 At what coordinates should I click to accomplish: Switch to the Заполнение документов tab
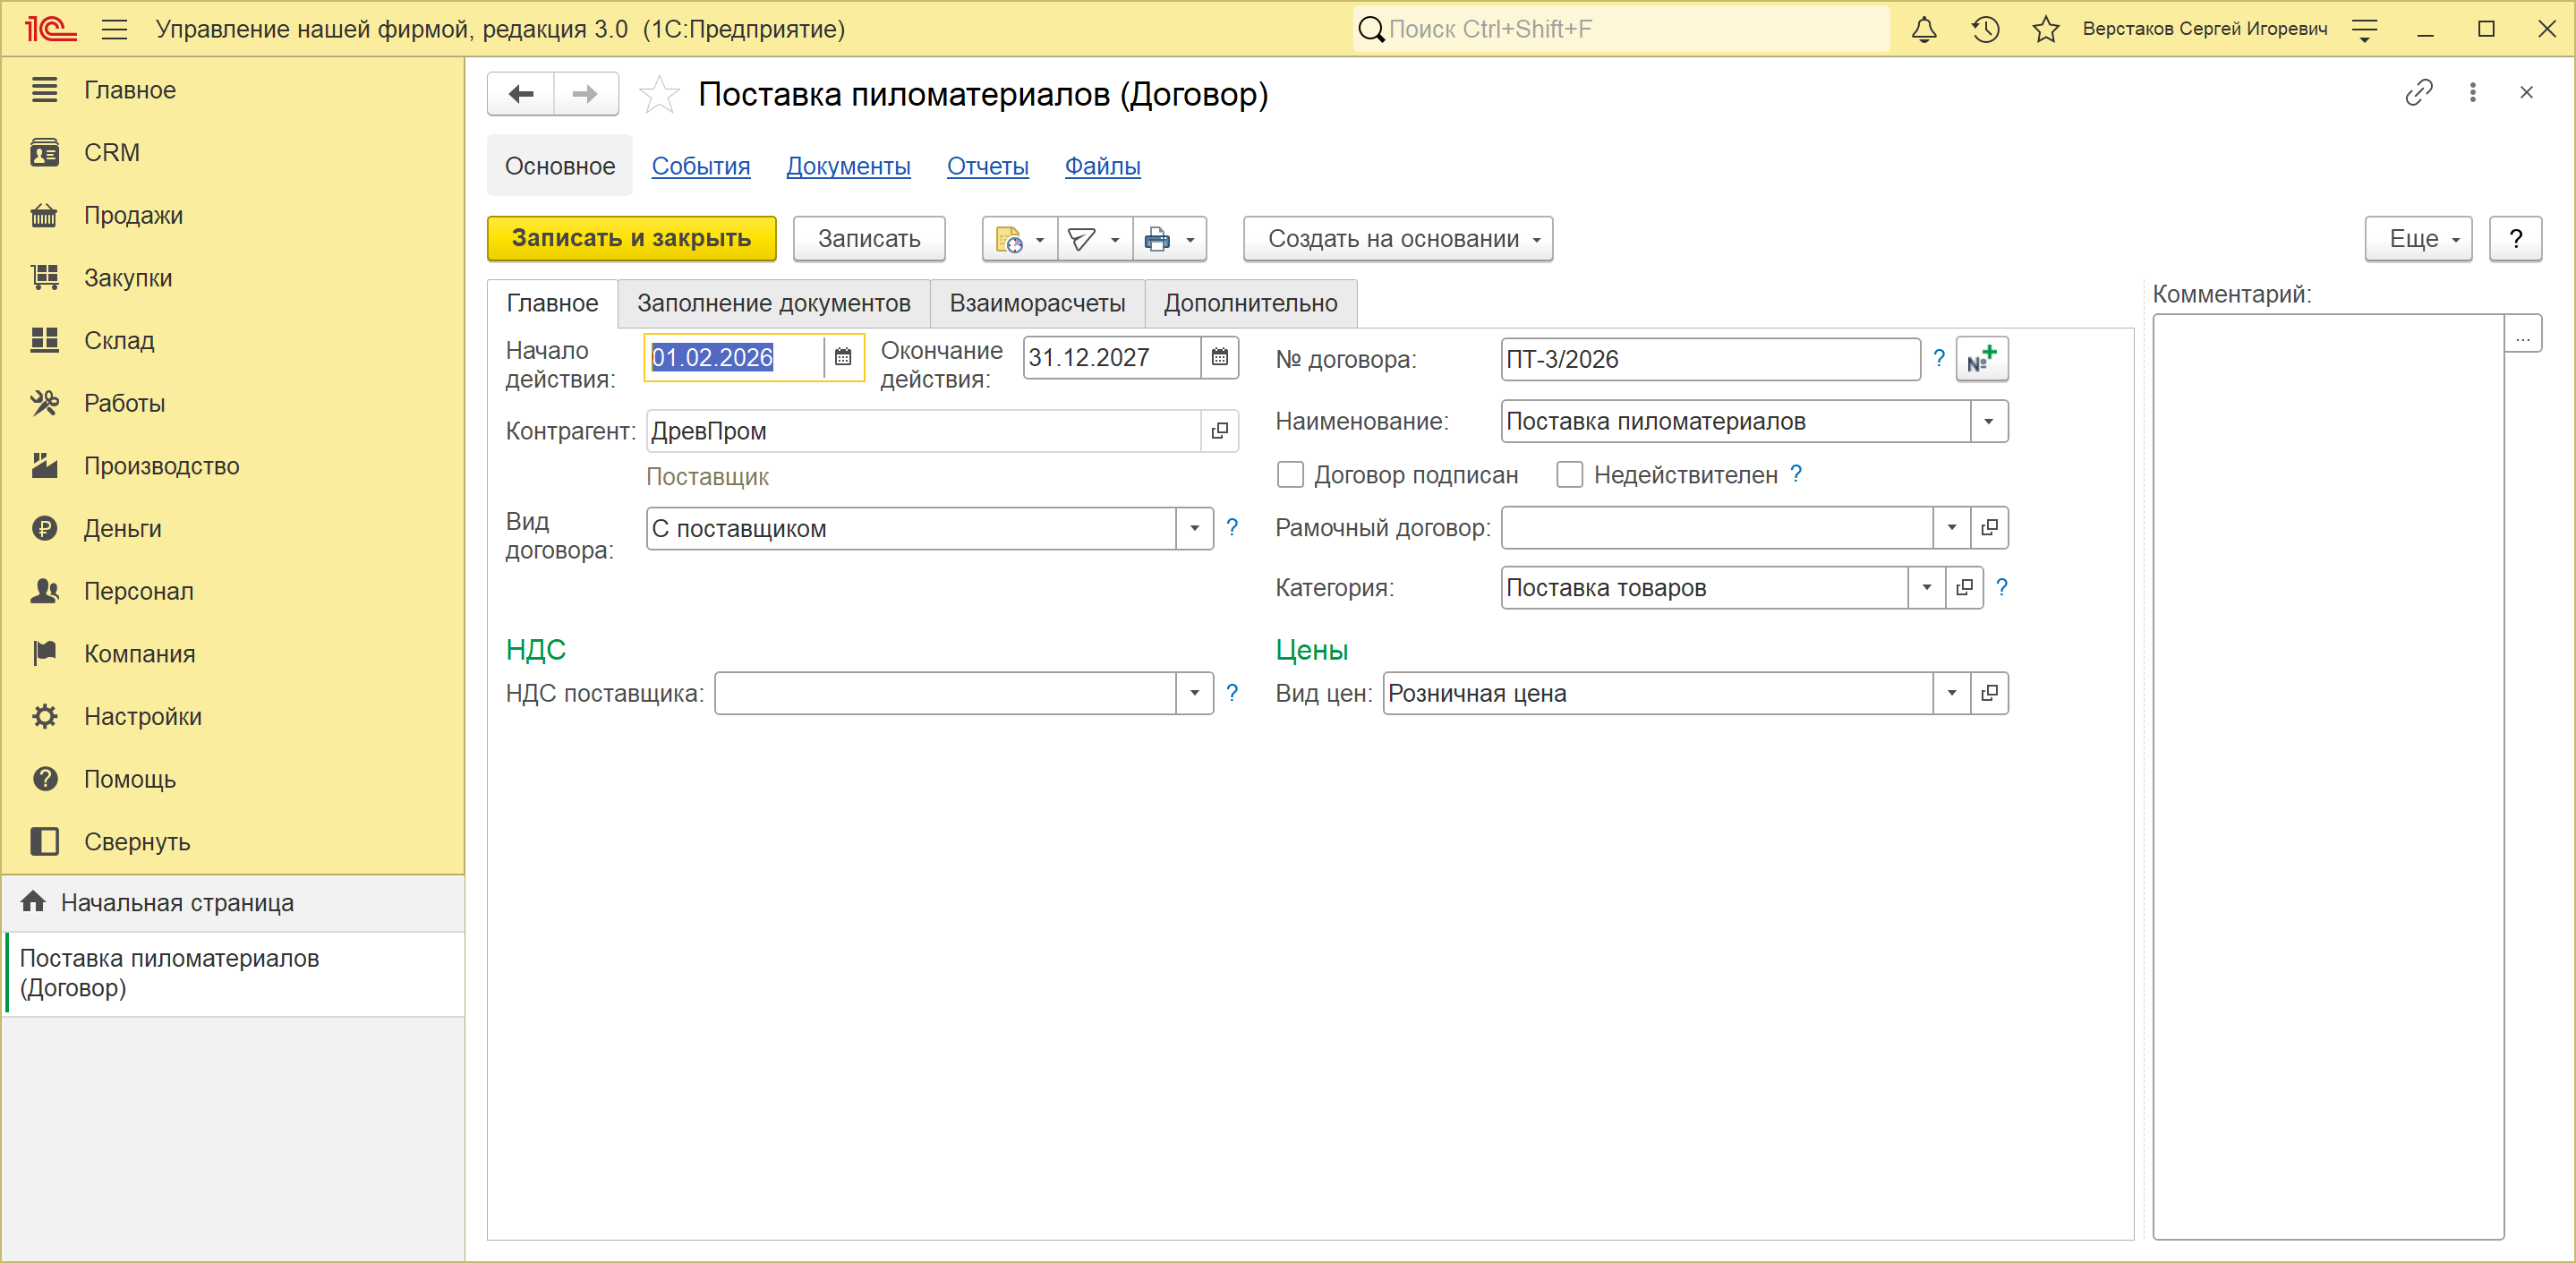[x=774, y=303]
